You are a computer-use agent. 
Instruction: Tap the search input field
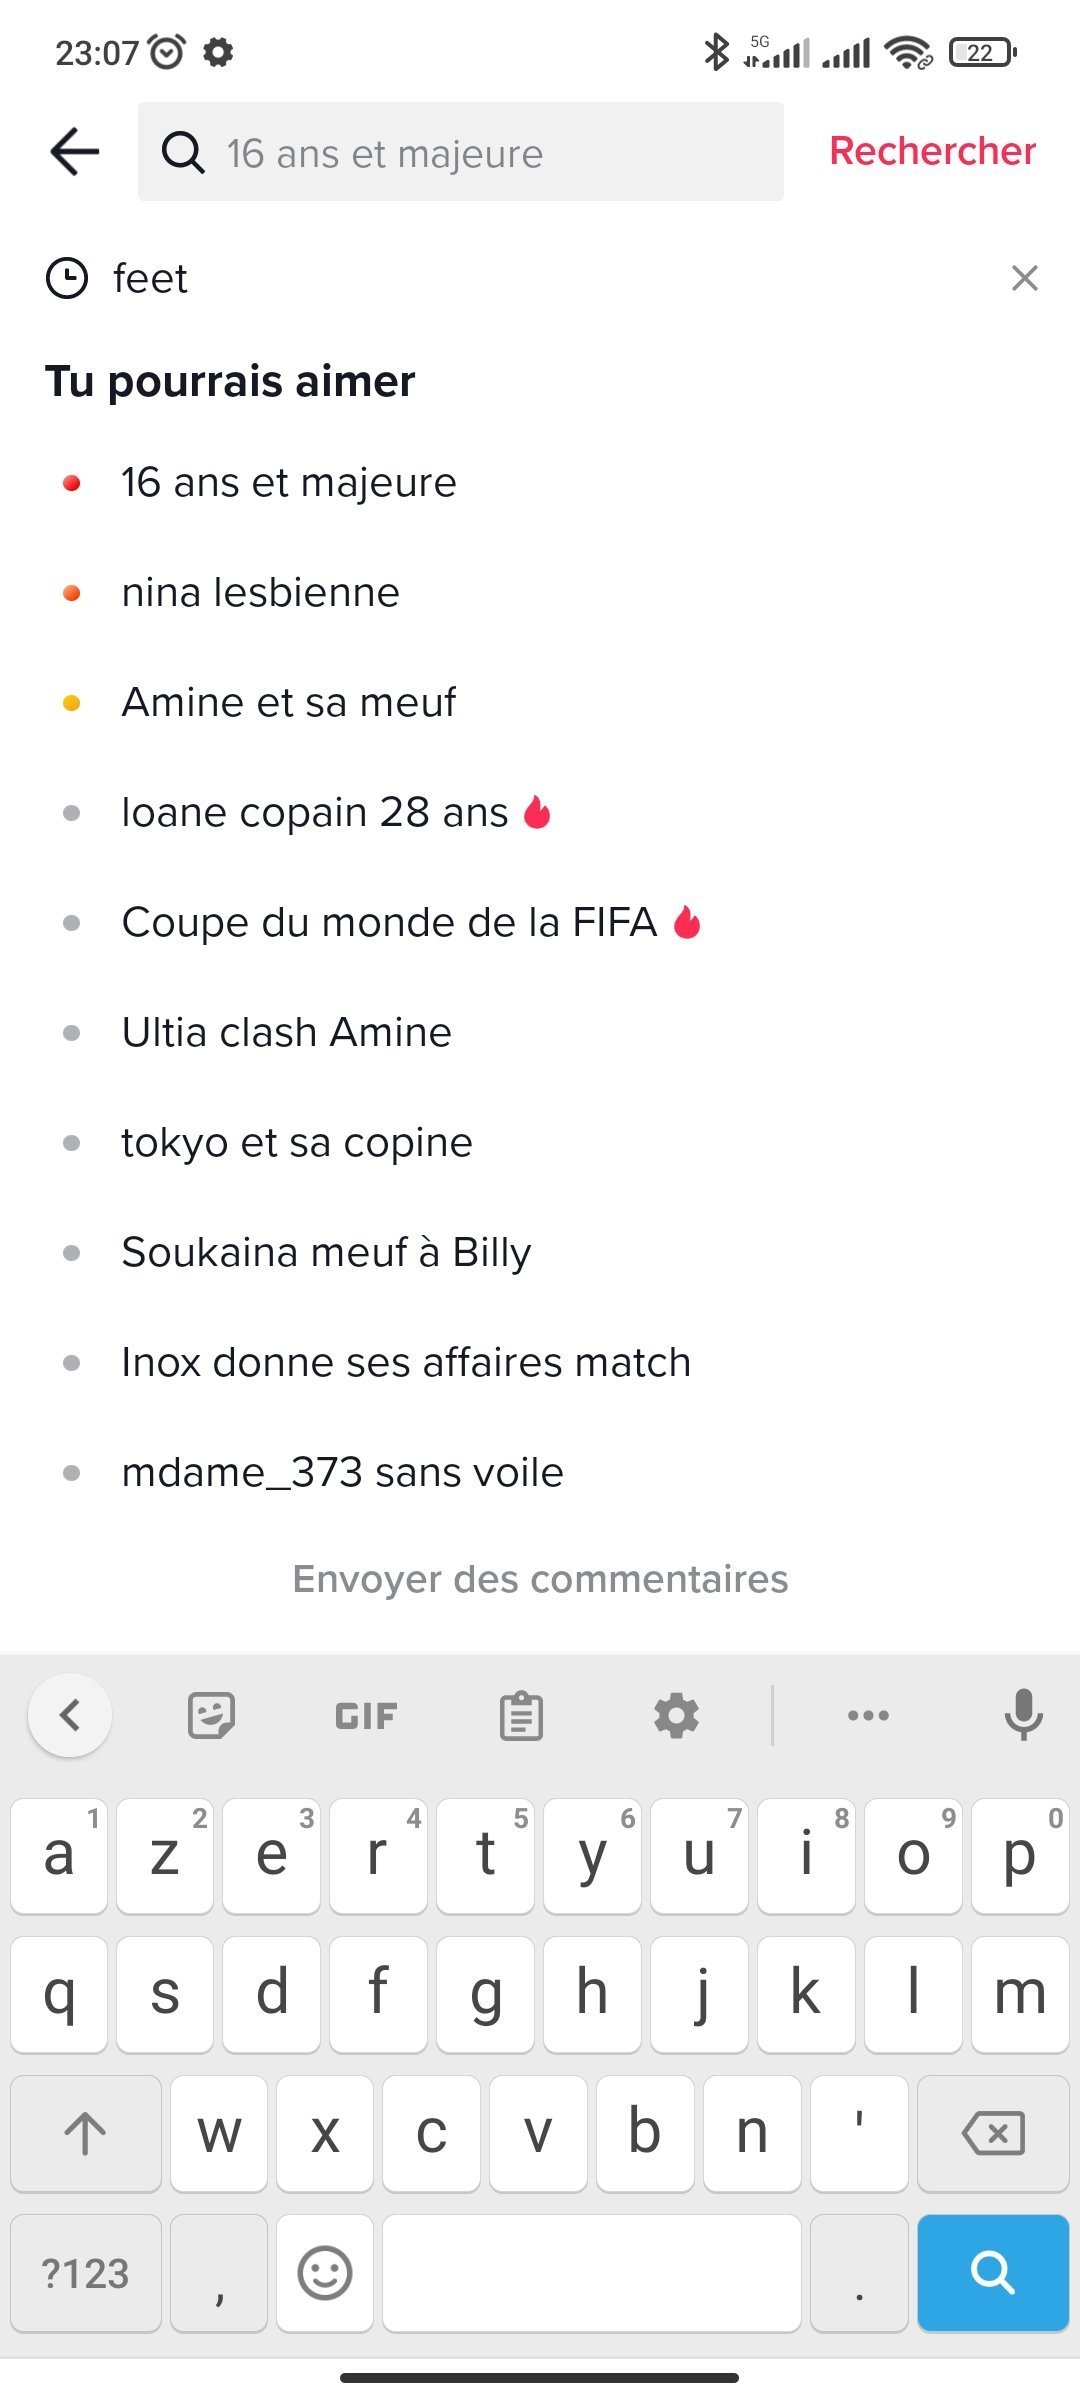point(460,152)
